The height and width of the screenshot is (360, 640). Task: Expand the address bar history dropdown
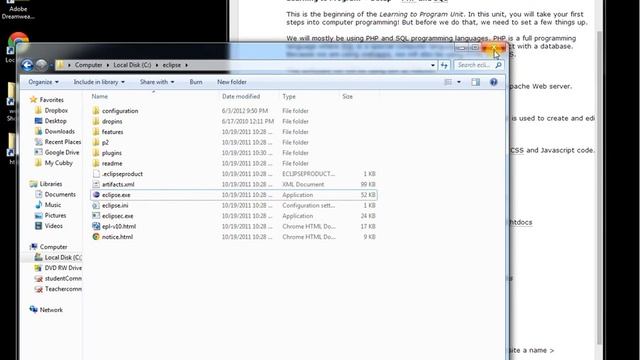click(x=433, y=65)
